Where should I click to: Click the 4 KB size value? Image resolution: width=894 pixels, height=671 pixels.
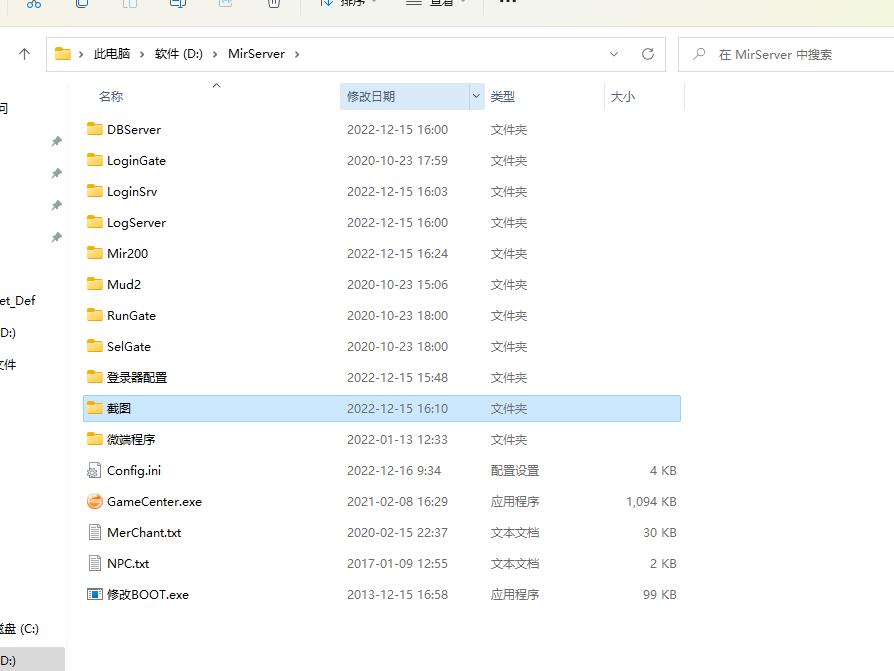663,470
